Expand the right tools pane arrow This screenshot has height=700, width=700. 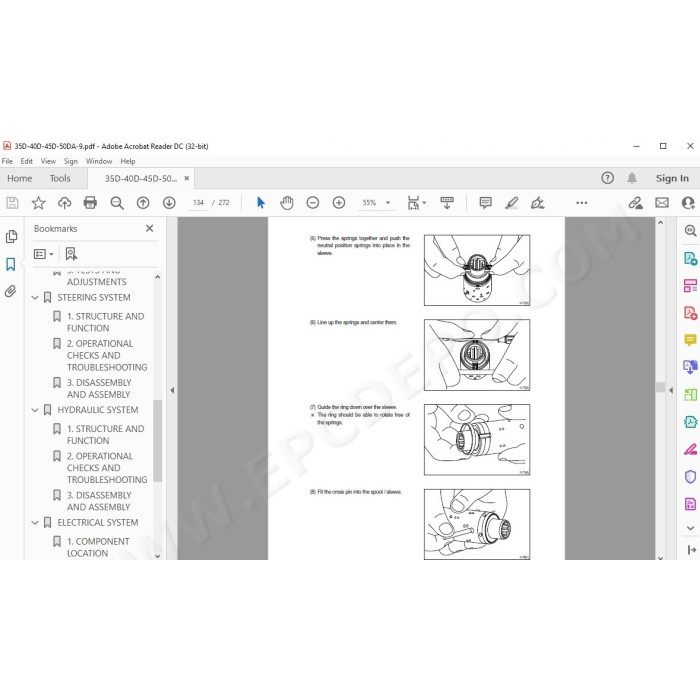coord(671,390)
